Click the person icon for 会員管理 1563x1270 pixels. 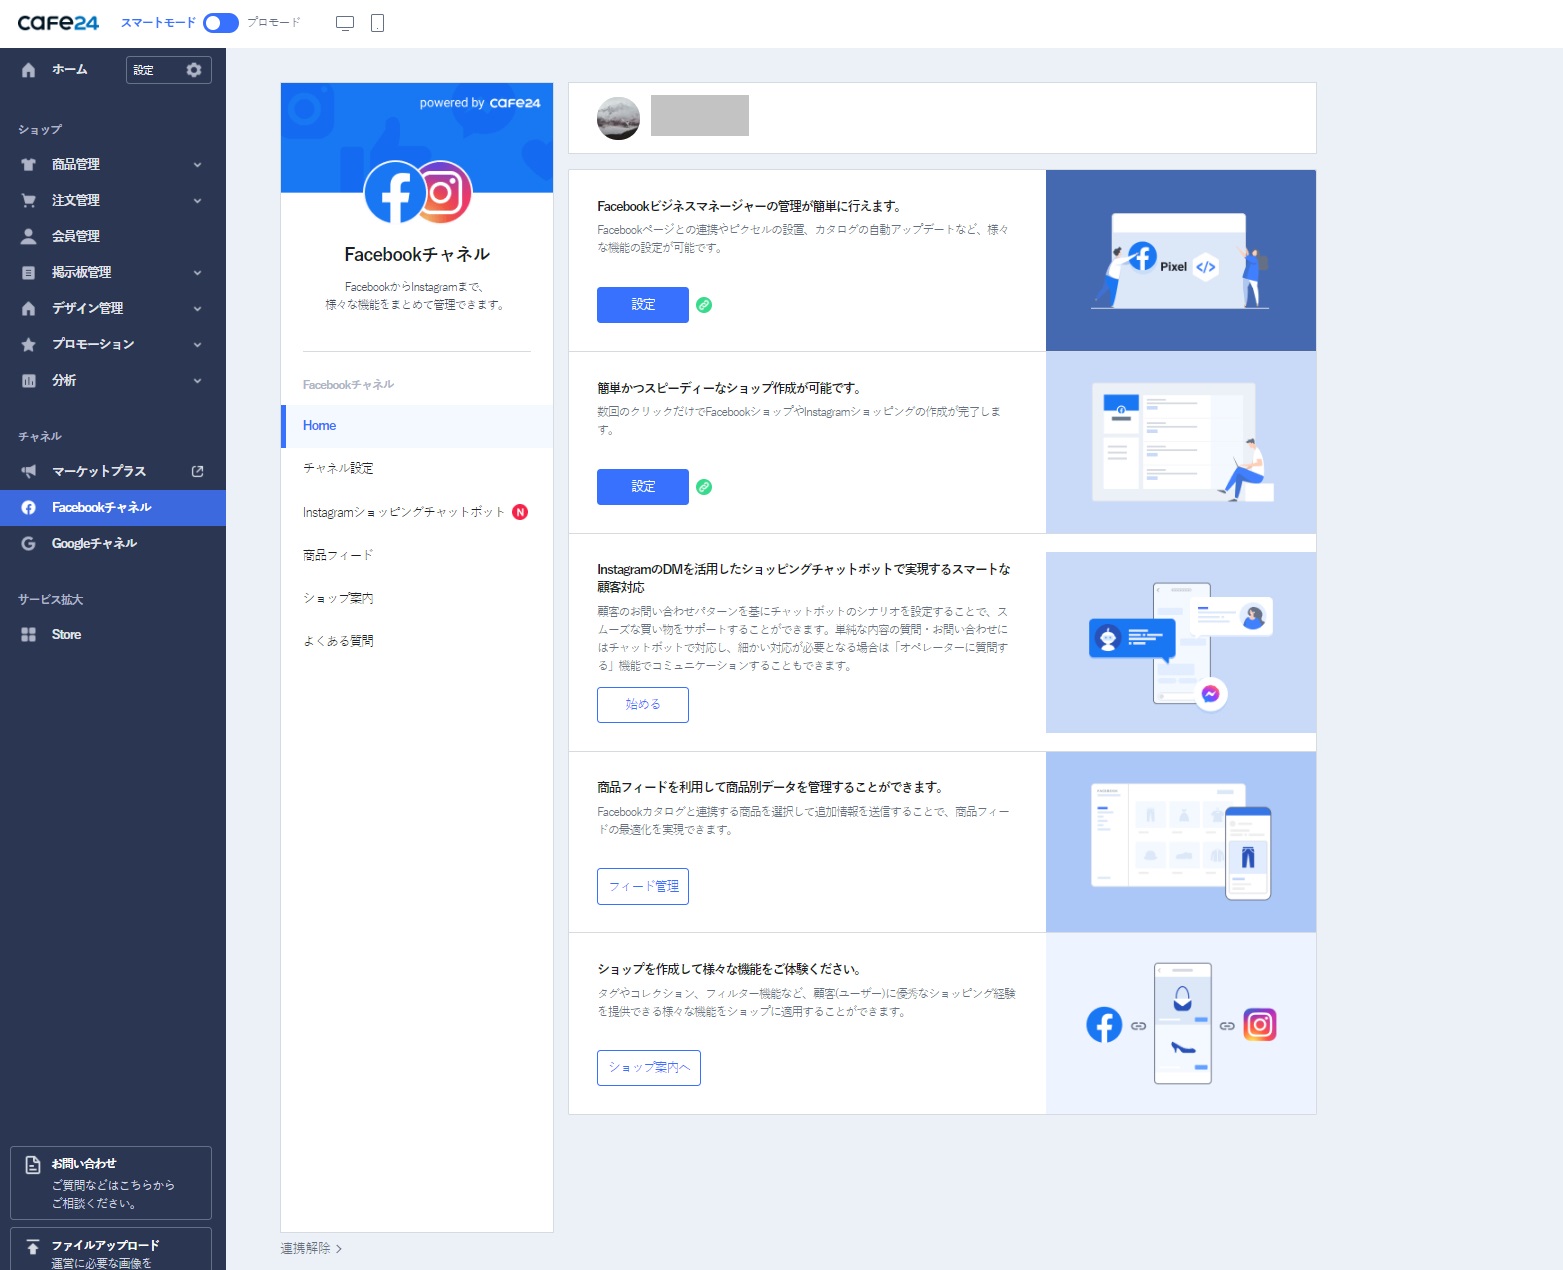28,236
